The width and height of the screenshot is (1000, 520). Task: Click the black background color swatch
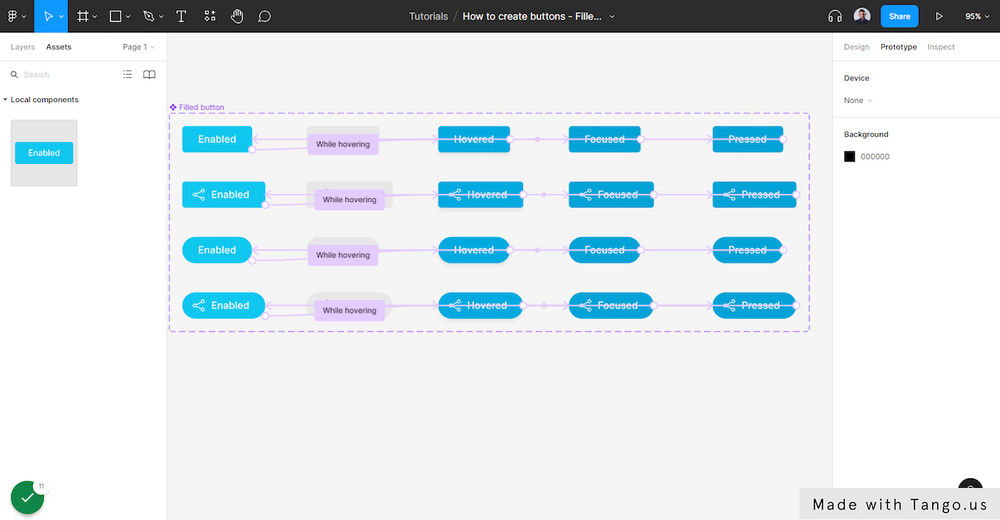pyautogui.click(x=849, y=156)
